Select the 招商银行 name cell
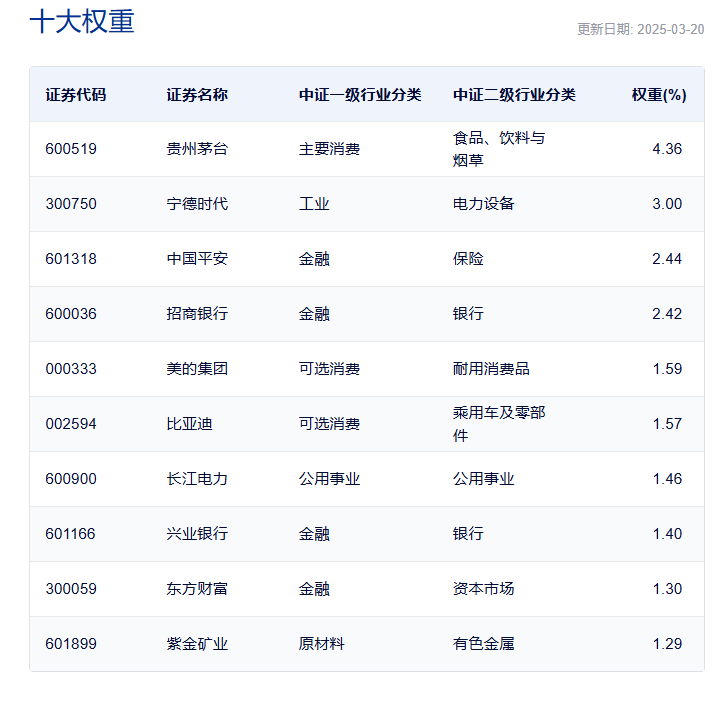This screenshot has height=716, width=724. pyautogui.click(x=197, y=313)
